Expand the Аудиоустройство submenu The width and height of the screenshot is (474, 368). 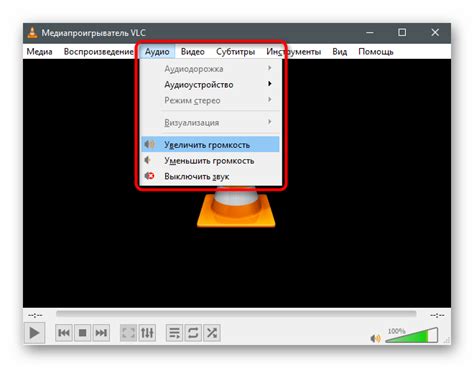[210, 84]
